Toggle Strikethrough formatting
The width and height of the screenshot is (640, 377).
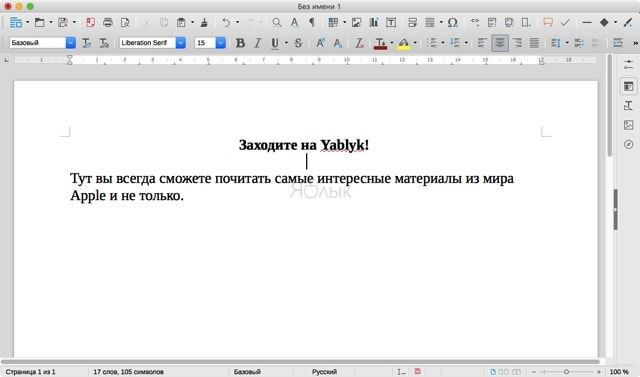tap(298, 43)
